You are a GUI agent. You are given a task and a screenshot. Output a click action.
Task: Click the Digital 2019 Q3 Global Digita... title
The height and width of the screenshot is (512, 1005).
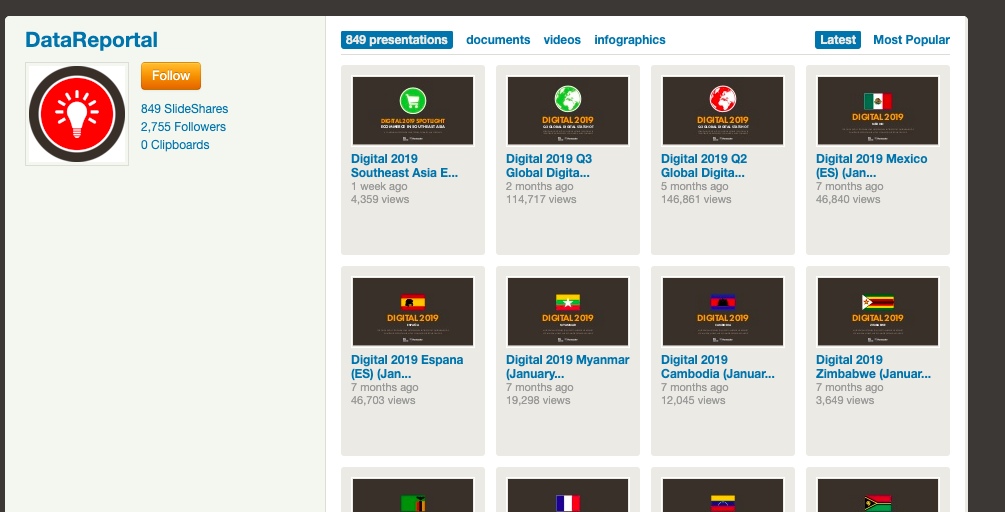pyautogui.click(x=549, y=165)
